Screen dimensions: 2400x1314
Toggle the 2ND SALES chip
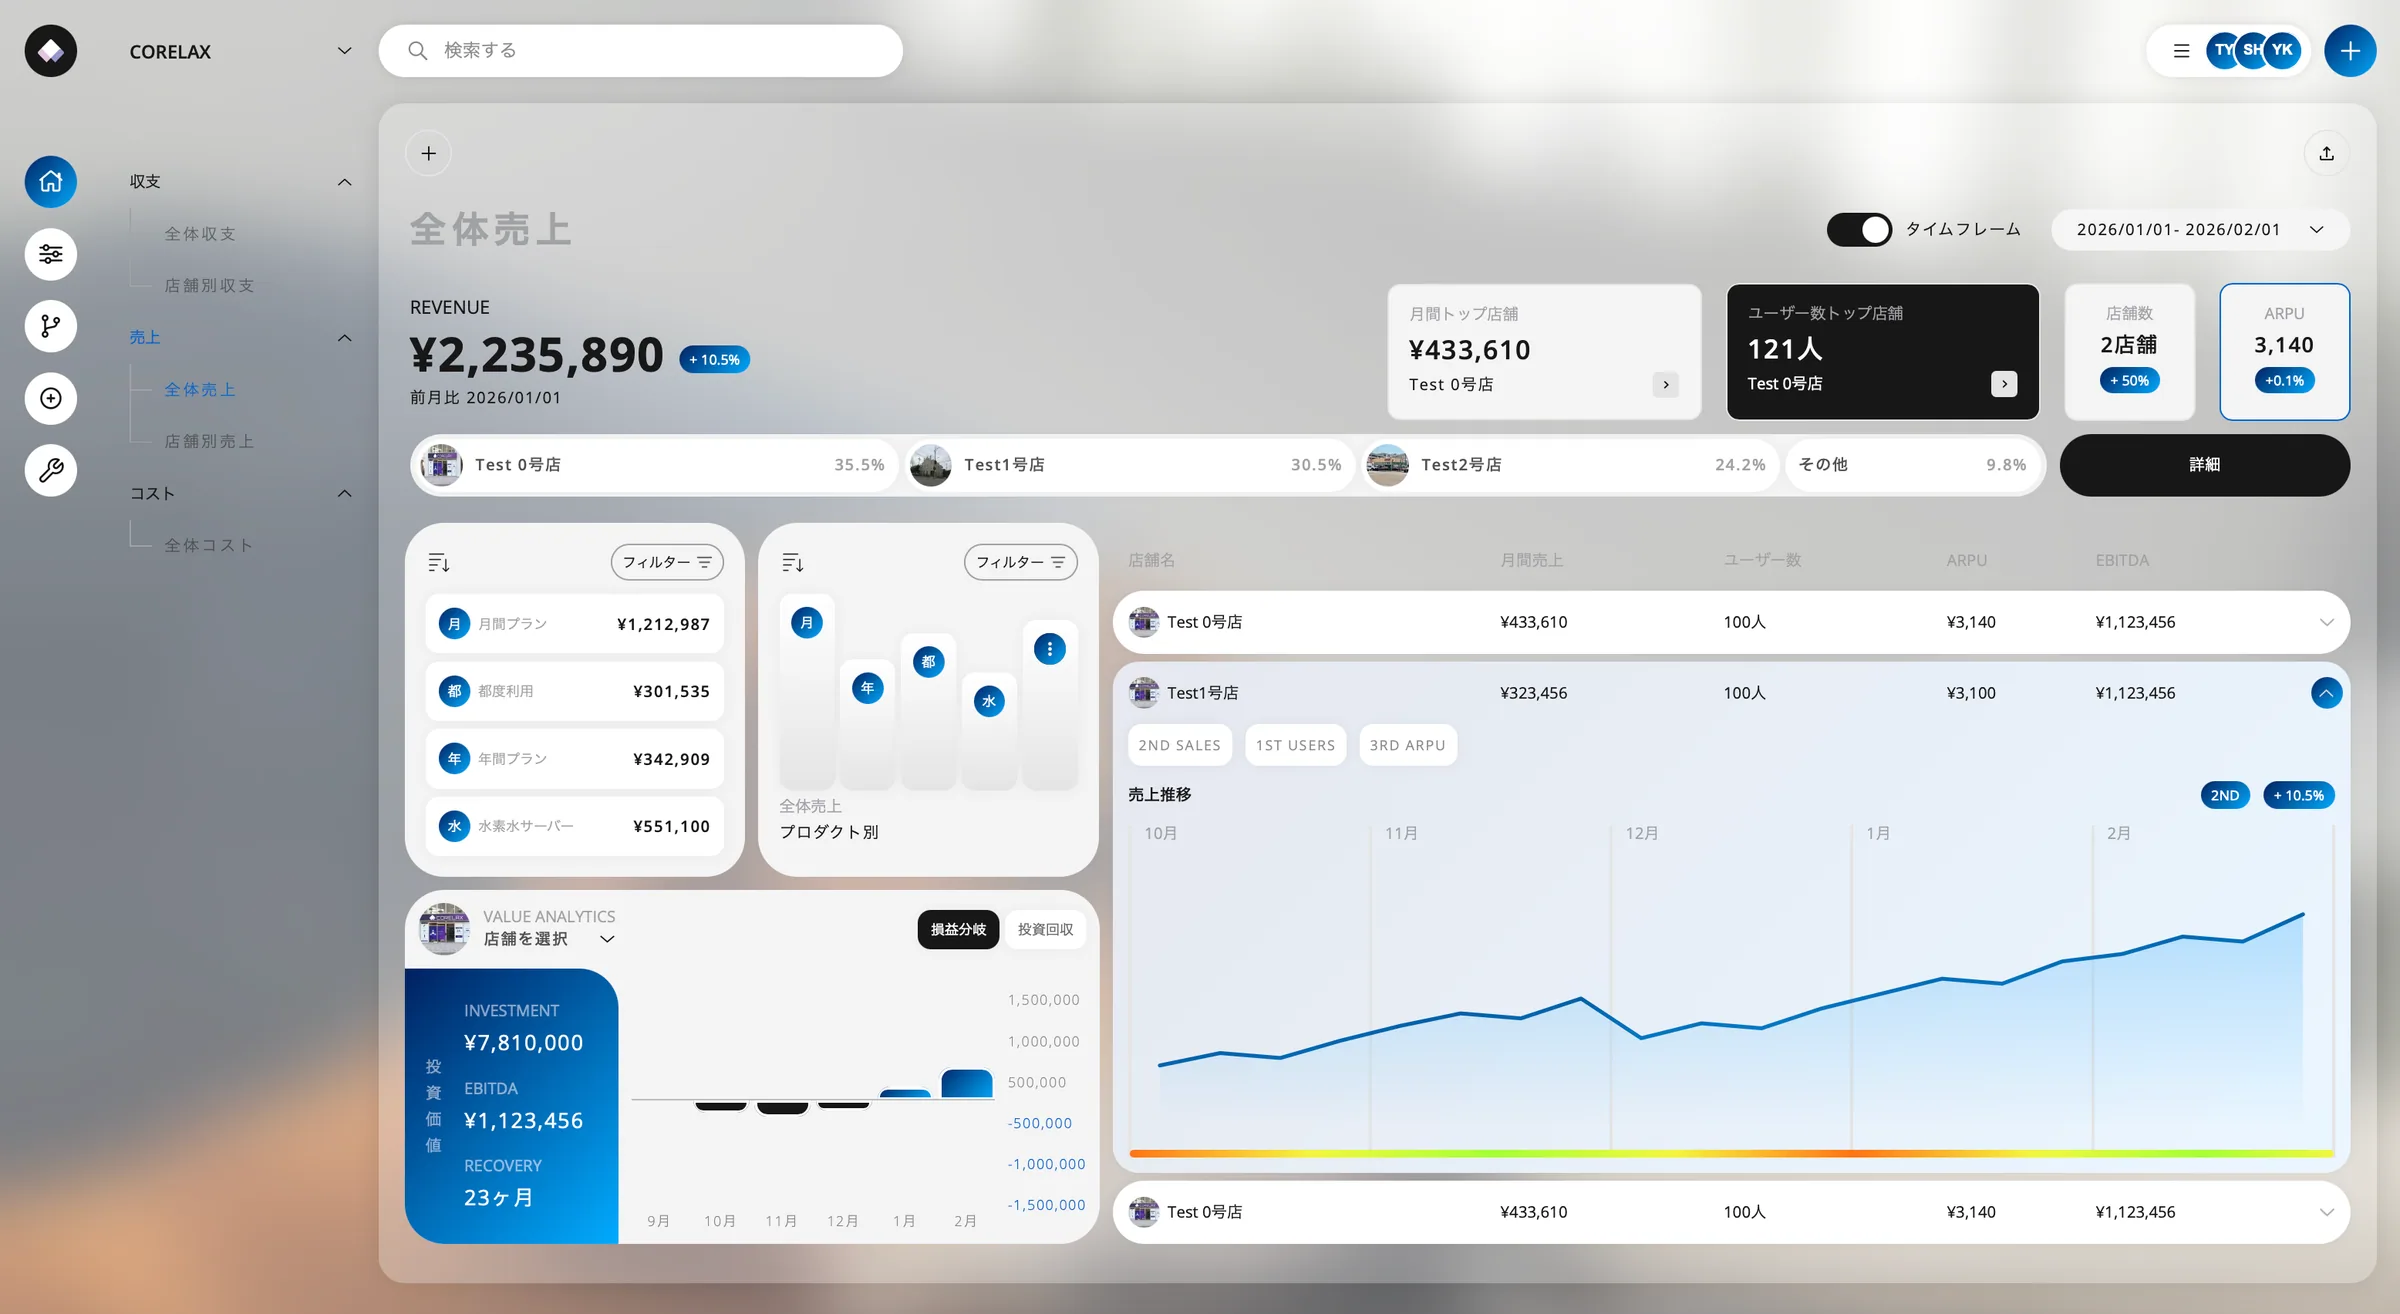coord(1180,745)
